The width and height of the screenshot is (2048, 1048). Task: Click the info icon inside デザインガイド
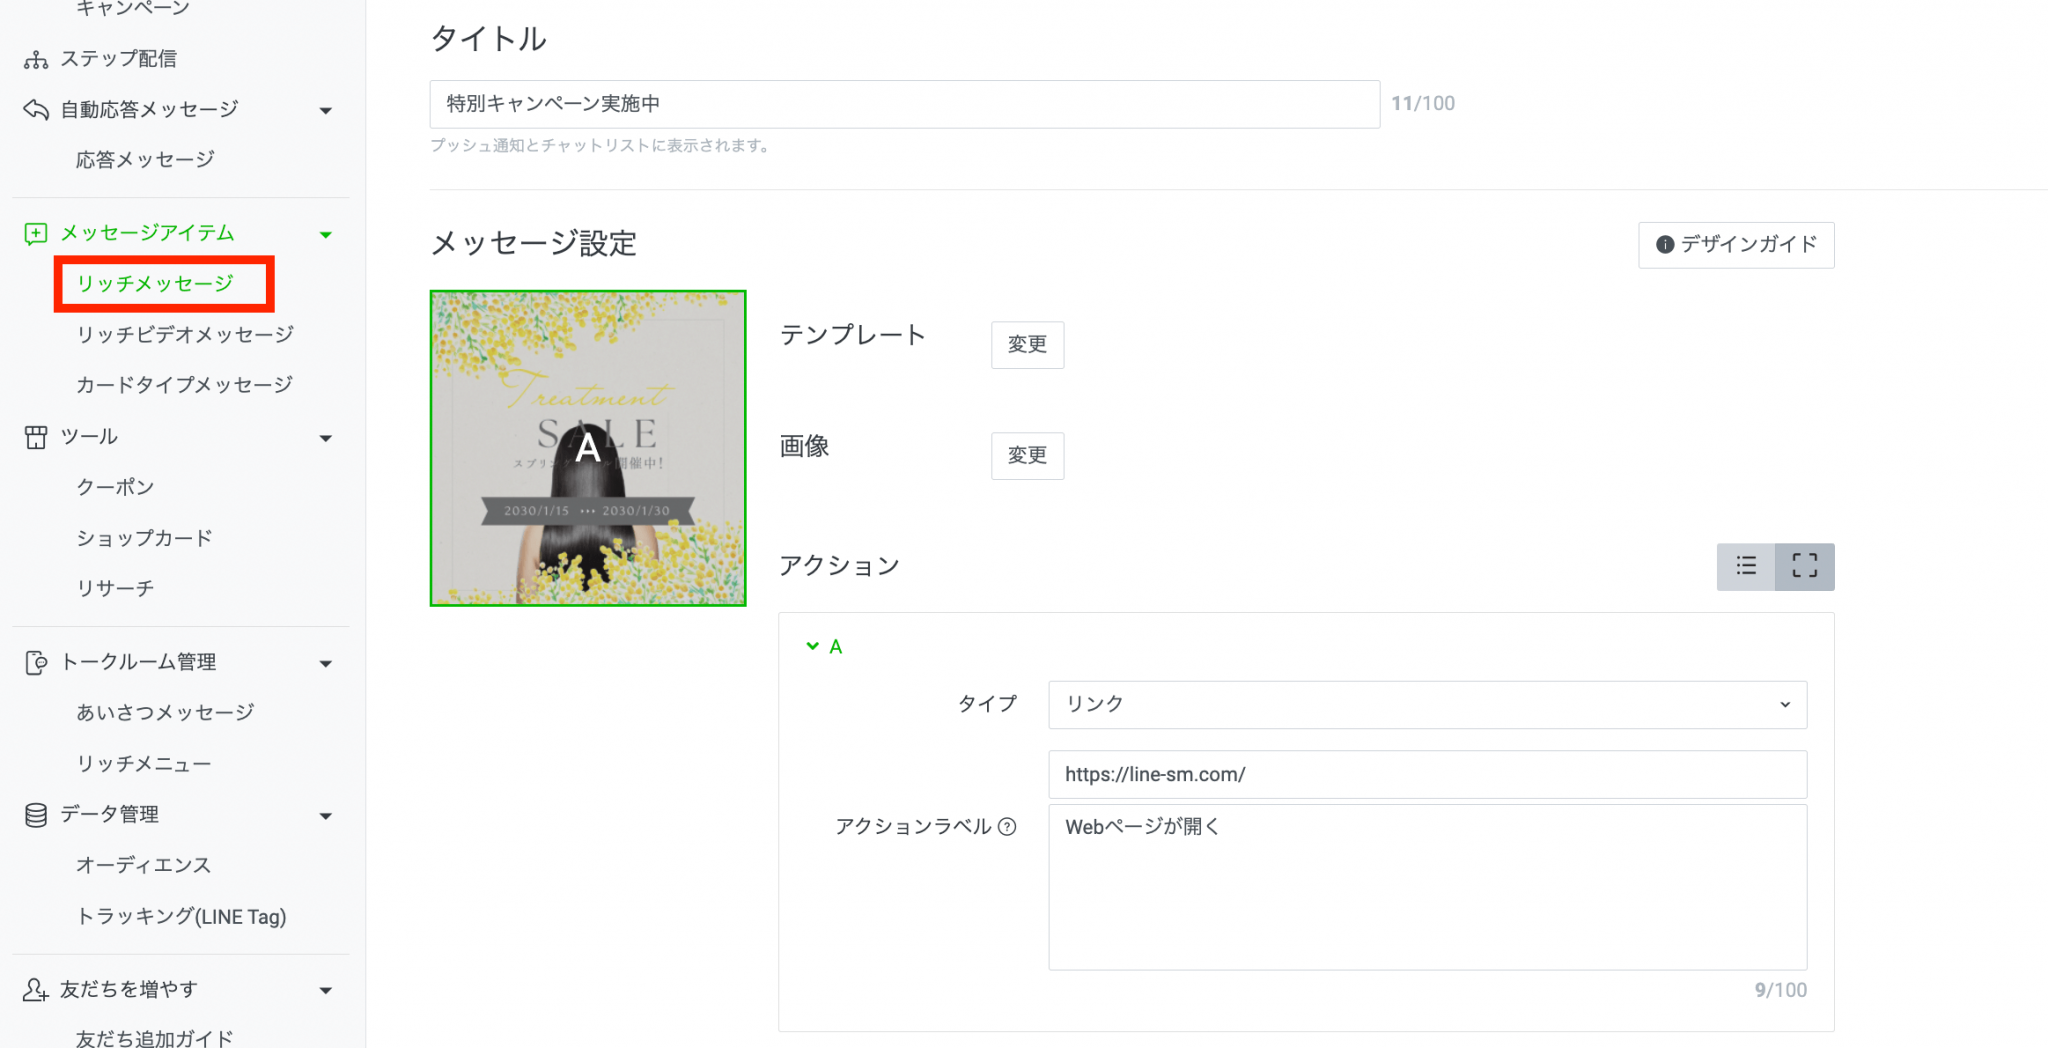pyautogui.click(x=1665, y=245)
